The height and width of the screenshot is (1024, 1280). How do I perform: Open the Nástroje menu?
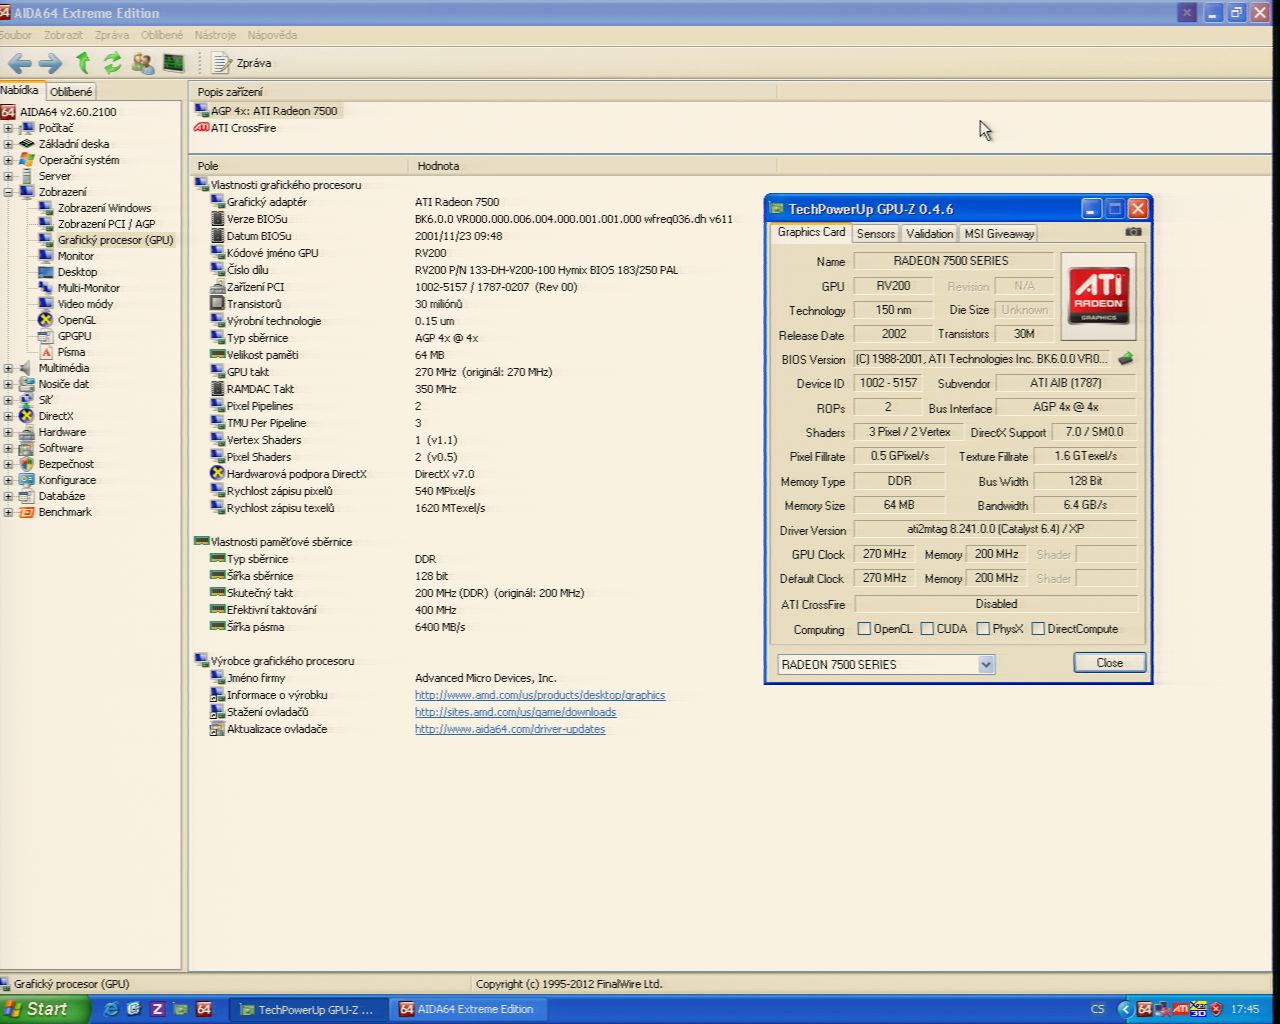(x=215, y=35)
